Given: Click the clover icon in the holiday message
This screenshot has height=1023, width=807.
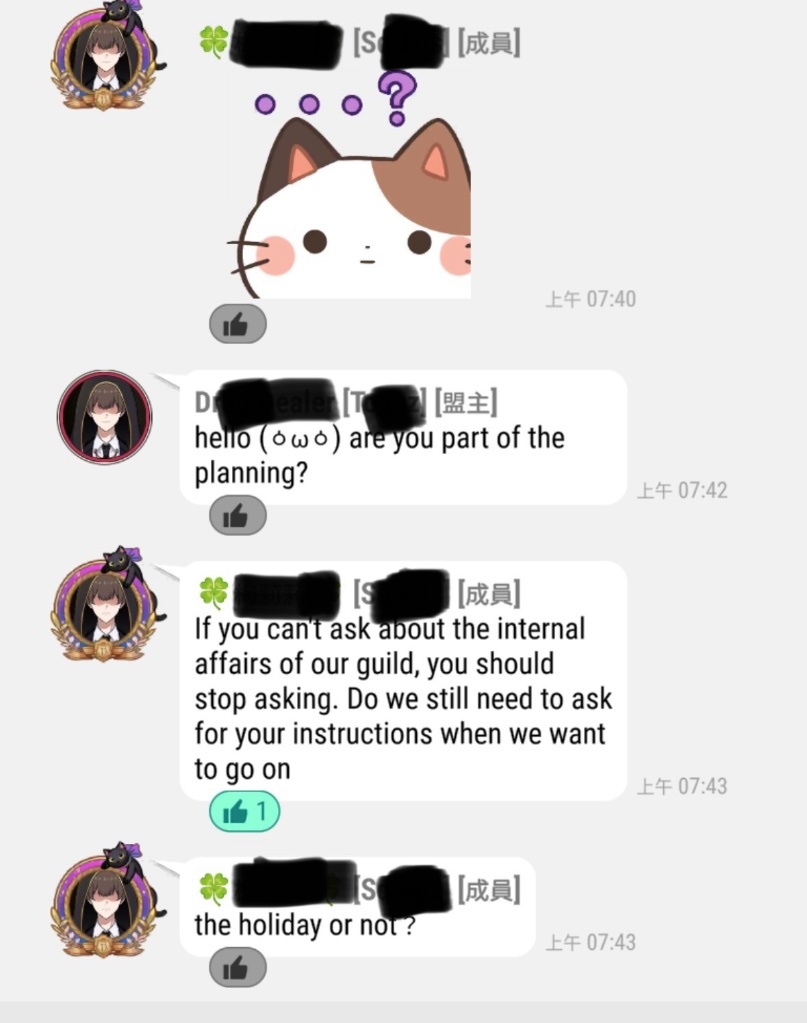Looking at the screenshot, I should click(x=213, y=889).
